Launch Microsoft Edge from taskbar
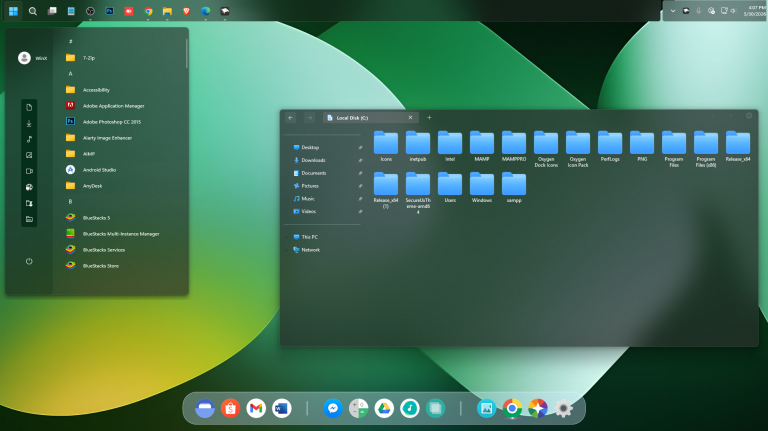 coord(206,11)
